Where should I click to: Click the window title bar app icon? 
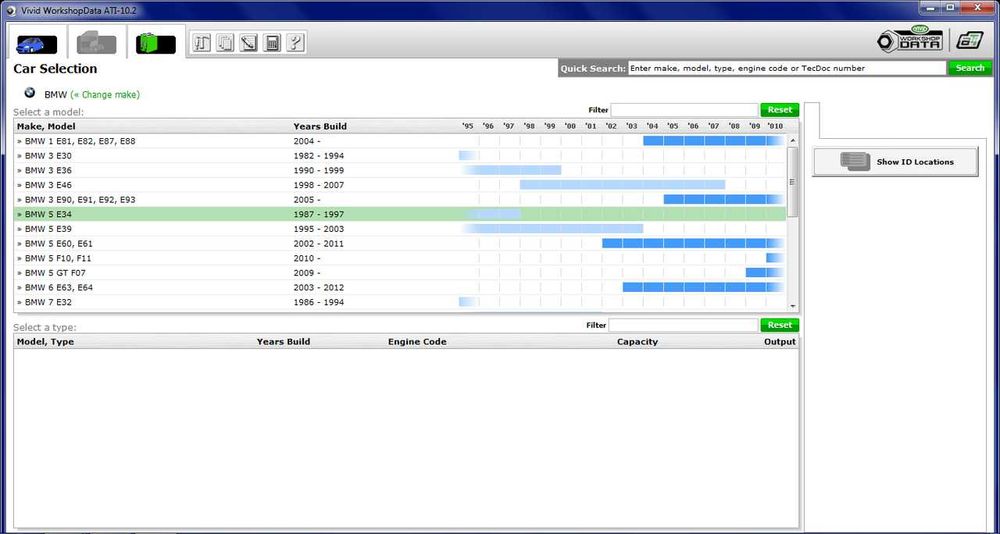coord(11,11)
